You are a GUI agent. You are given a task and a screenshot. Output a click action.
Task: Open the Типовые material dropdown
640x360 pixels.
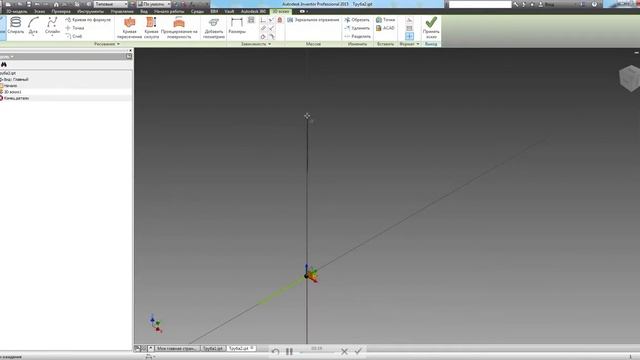(110, 4)
